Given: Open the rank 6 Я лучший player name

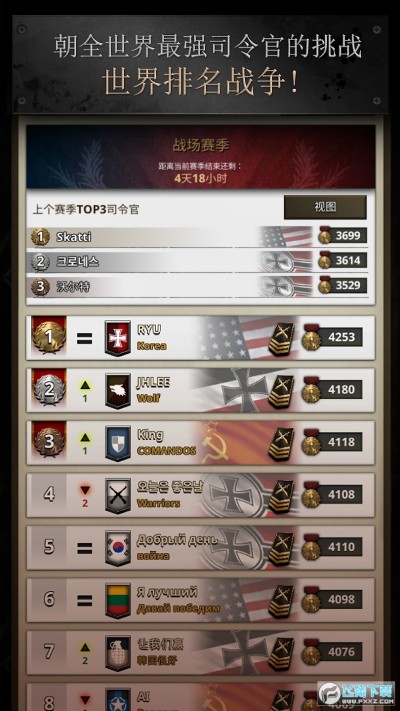Looking at the screenshot, I should click(167, 592).
